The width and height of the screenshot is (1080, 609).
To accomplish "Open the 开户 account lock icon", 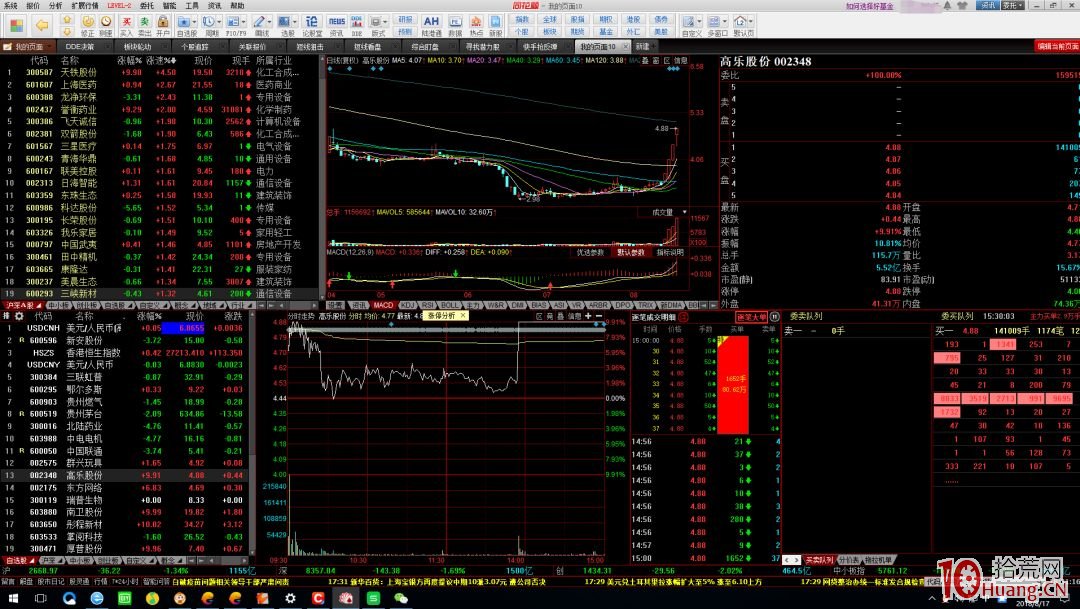I will point(164,23).
